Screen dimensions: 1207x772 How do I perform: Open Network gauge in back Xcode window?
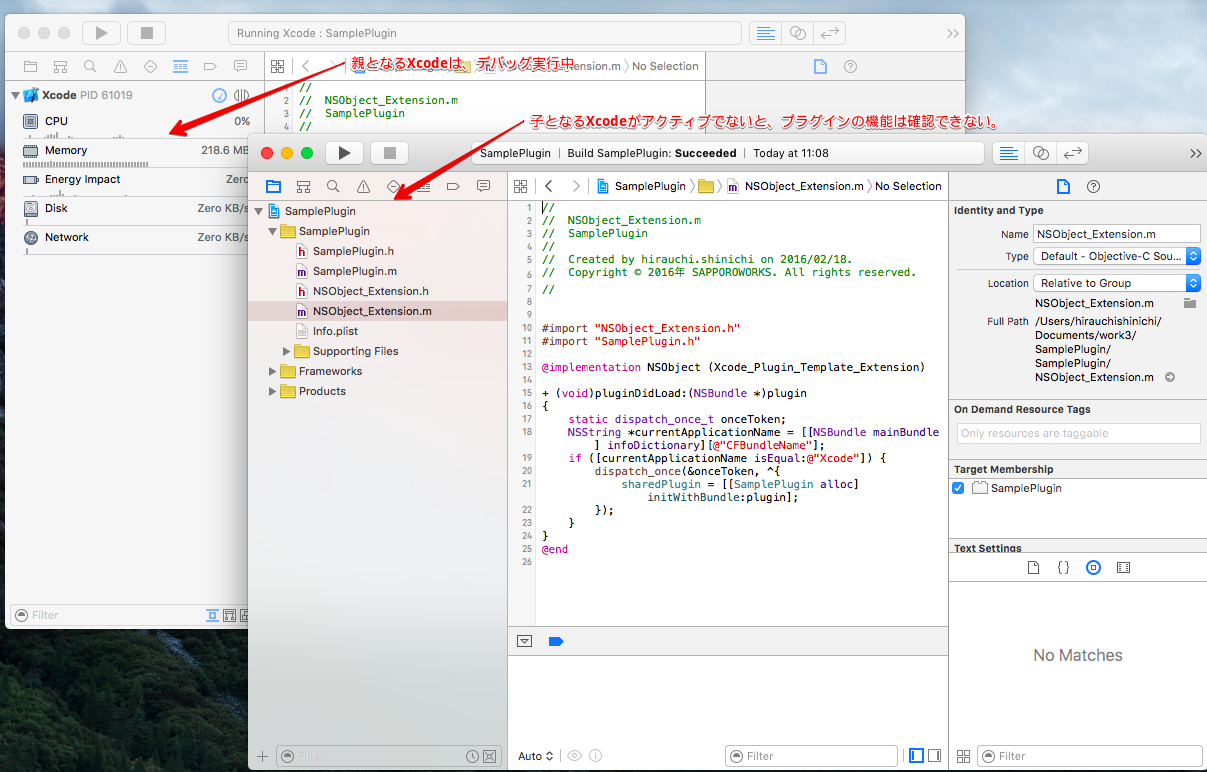127,239
